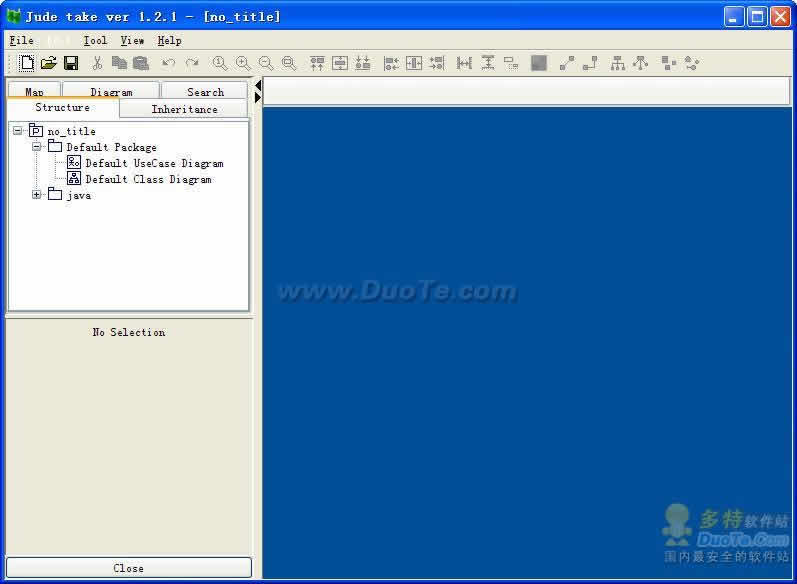Click the upward tree layout arrow icon

640,63
